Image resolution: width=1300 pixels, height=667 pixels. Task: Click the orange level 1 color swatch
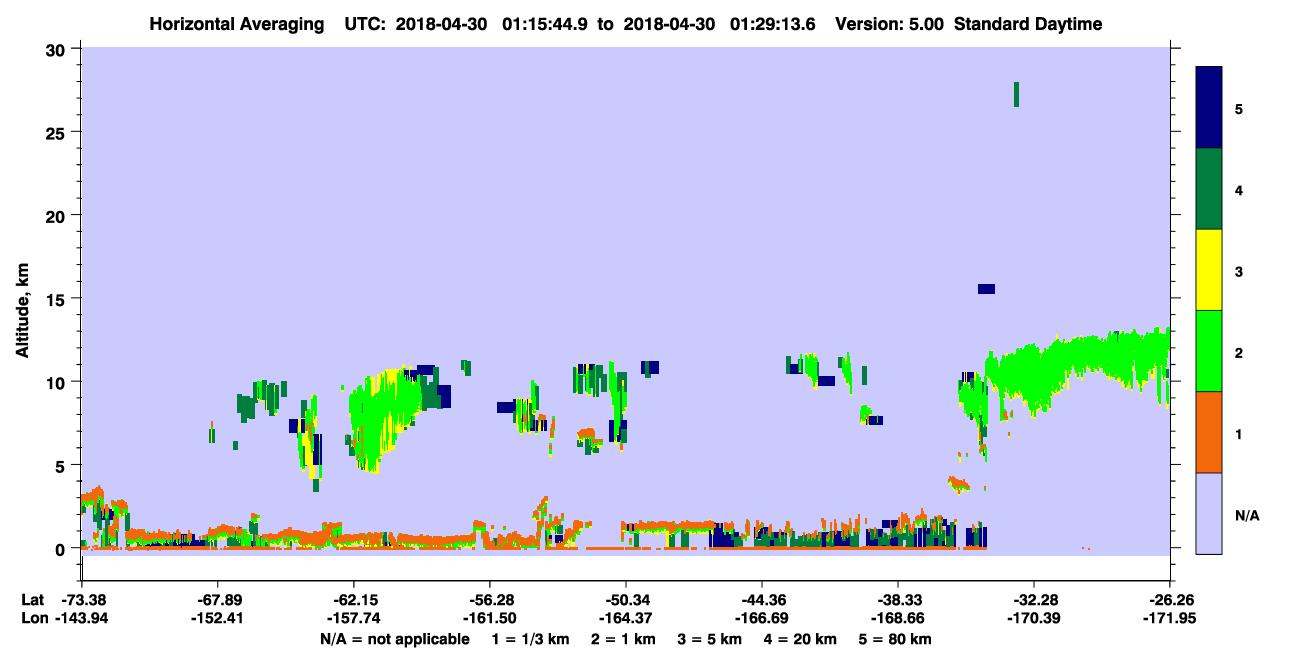click(x=1209, y=432)
